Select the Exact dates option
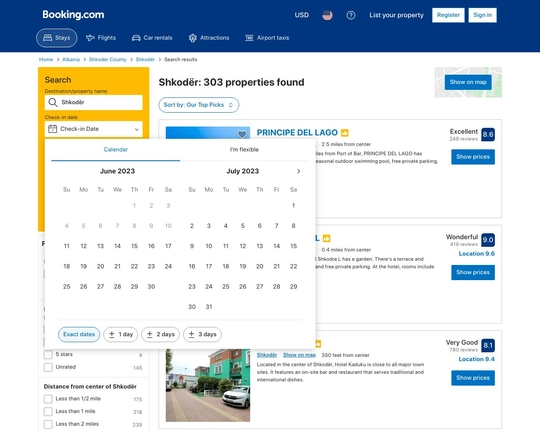540x432 pixels. tap(79, 335)
